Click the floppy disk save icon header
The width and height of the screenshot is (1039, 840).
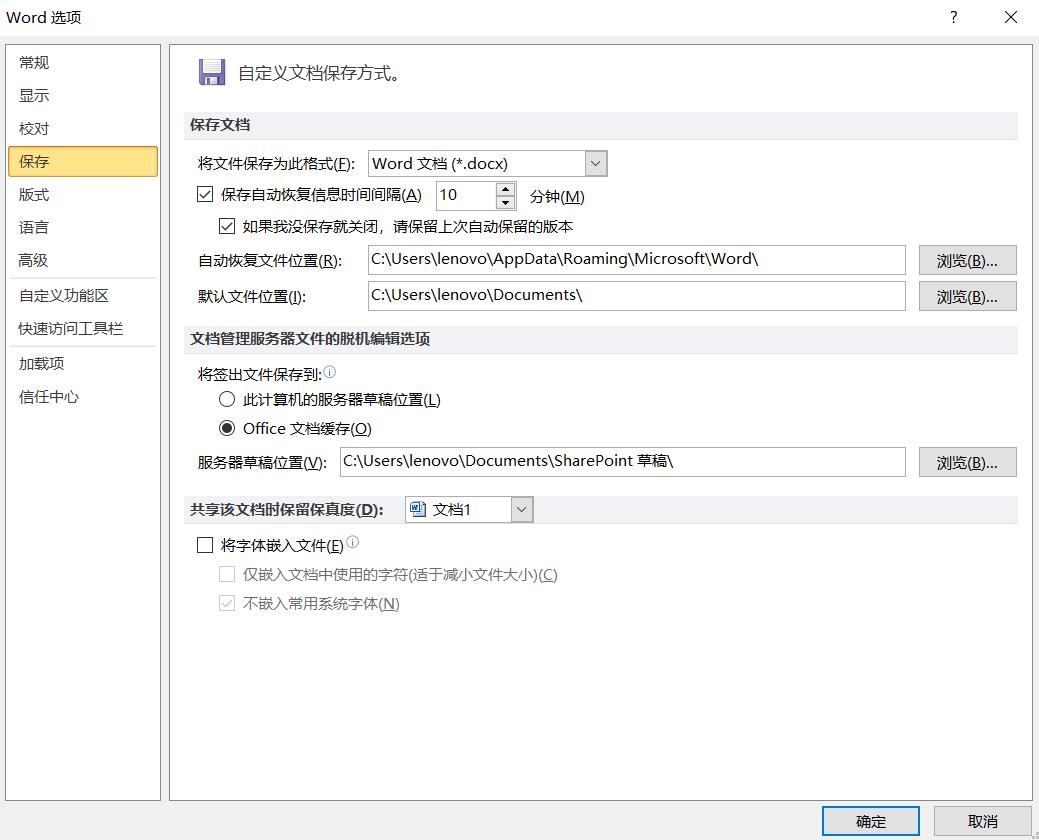pos(213,71)
